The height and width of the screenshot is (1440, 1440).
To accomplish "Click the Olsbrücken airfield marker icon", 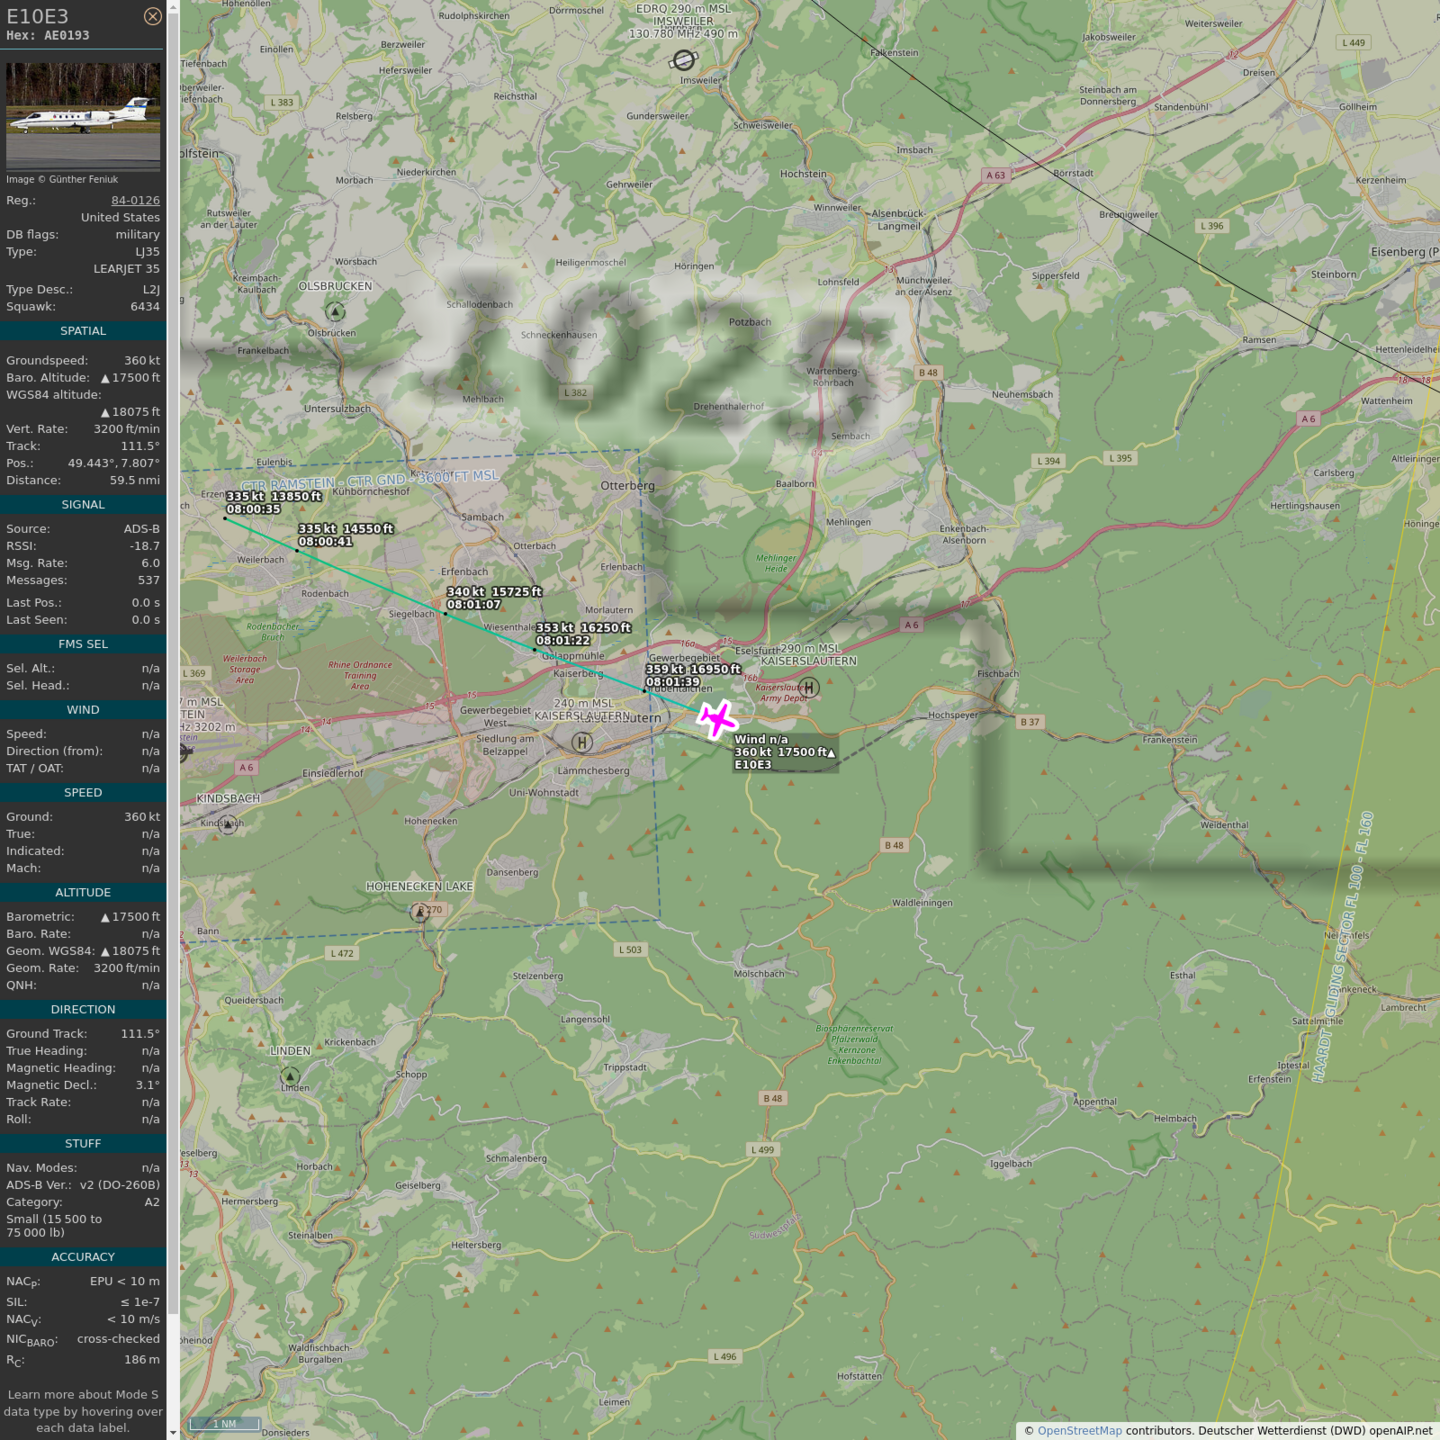I will pyautogui.click(x=336, y=312).
